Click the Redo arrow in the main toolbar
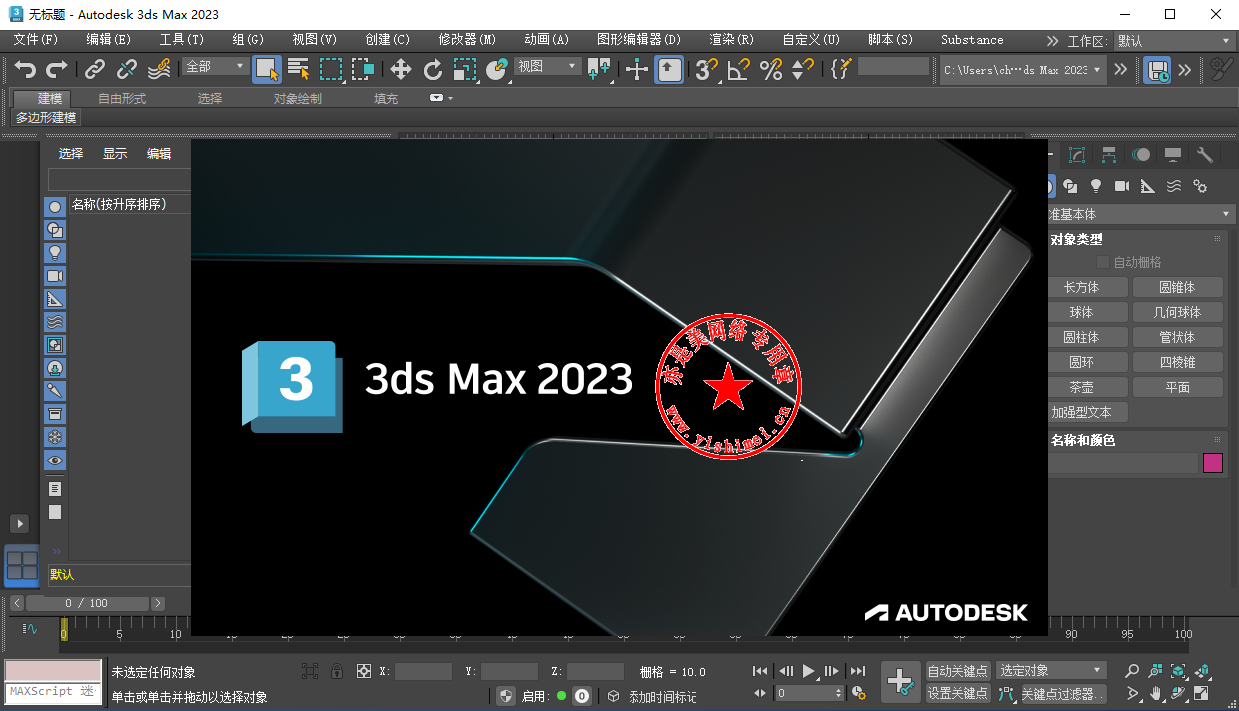The image size is (1239, 711). [57, 69]
